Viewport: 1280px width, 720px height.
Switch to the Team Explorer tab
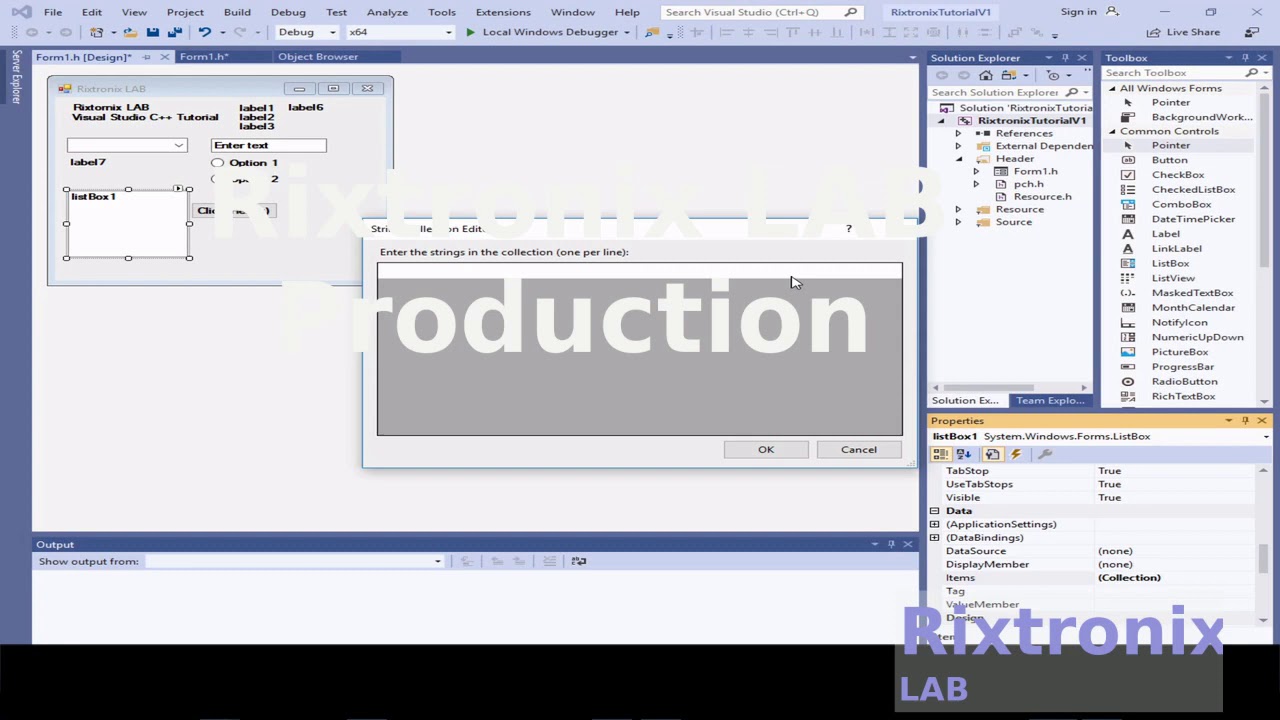point(1050,400)
